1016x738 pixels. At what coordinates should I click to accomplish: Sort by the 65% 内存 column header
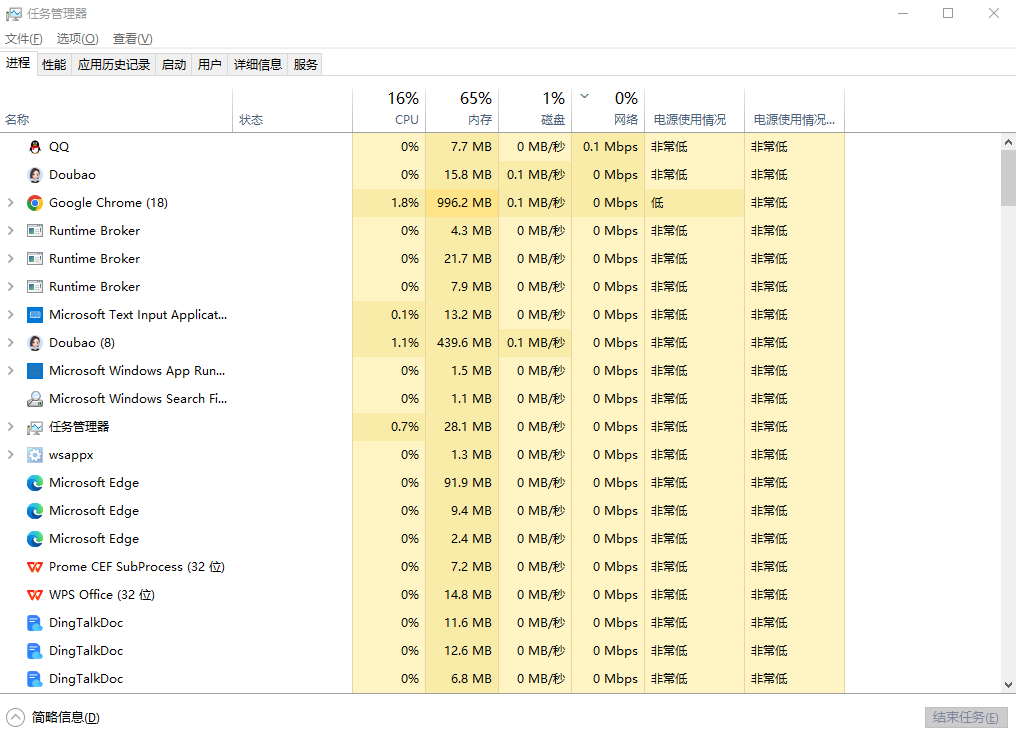click(462, 110)
